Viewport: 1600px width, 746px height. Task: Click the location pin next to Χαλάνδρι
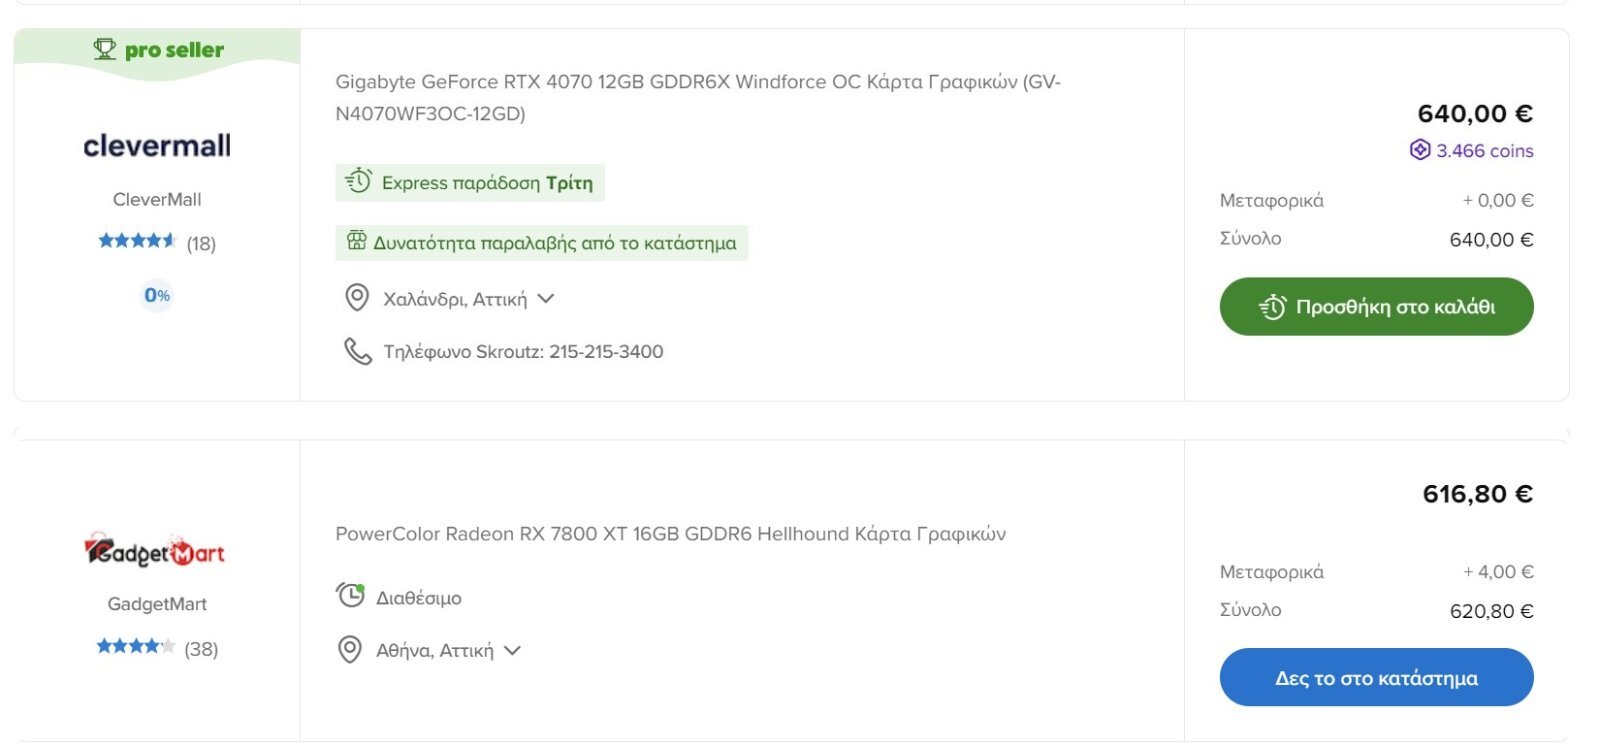pyautogui.click(x=357, y=298)
